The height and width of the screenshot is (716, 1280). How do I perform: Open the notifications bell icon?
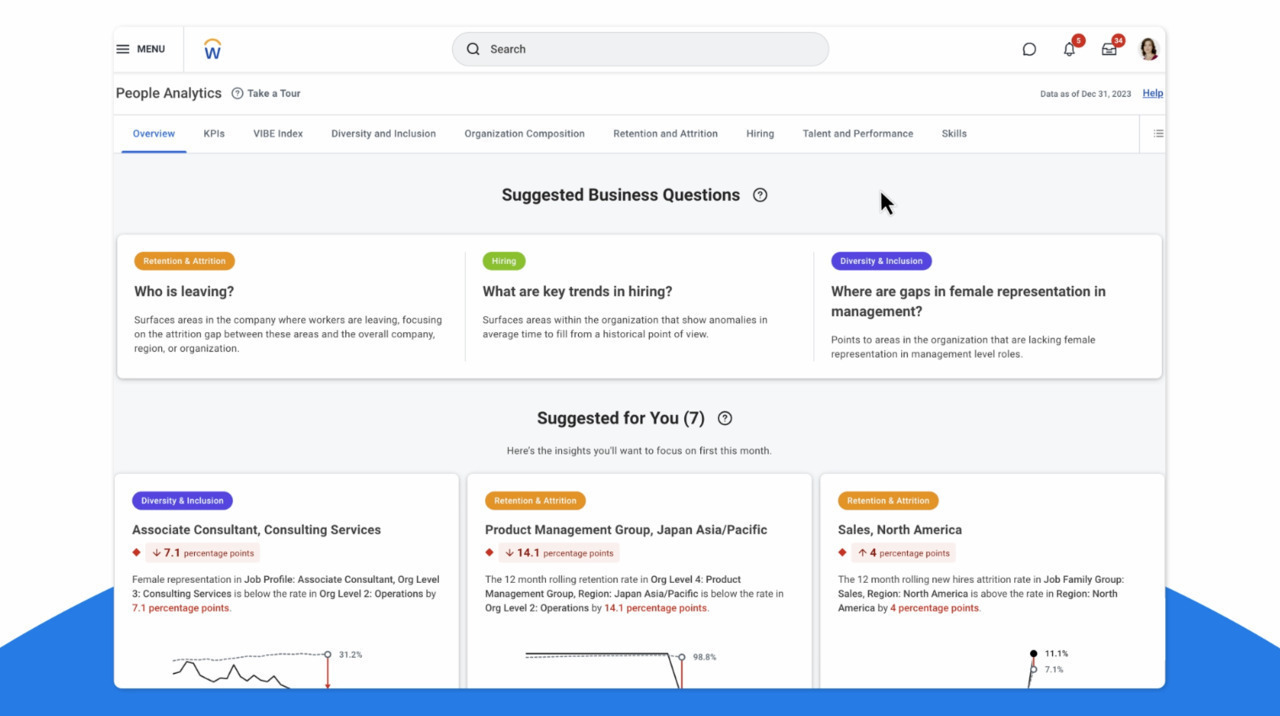pos(1069,49)
